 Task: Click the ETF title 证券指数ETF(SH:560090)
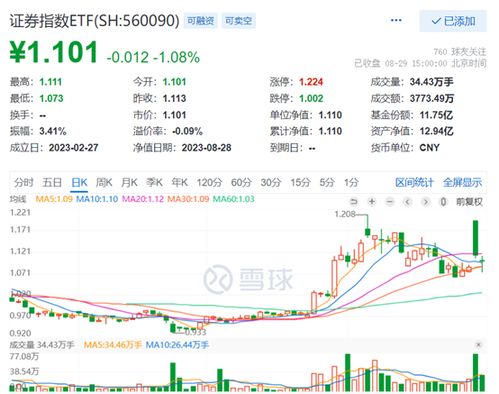point(94,21)
